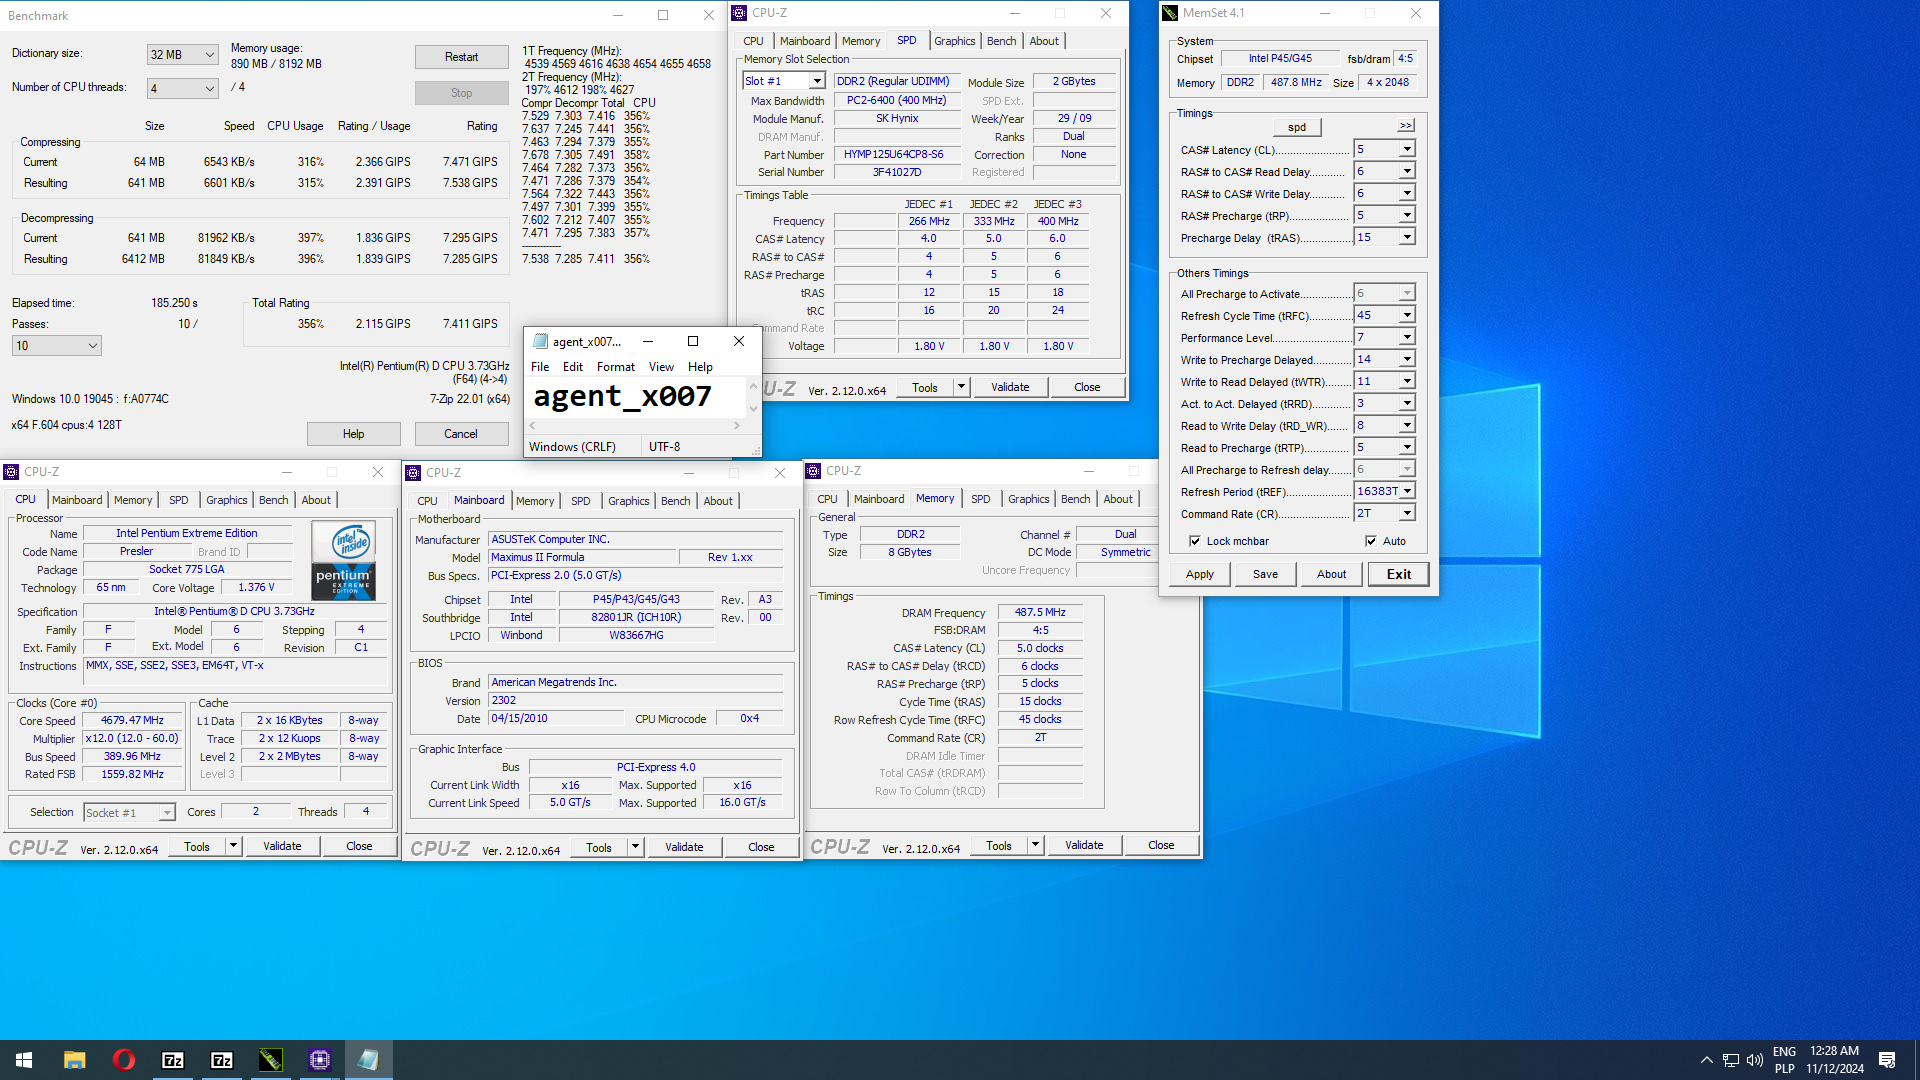Open File menu in Notepad

540,367
